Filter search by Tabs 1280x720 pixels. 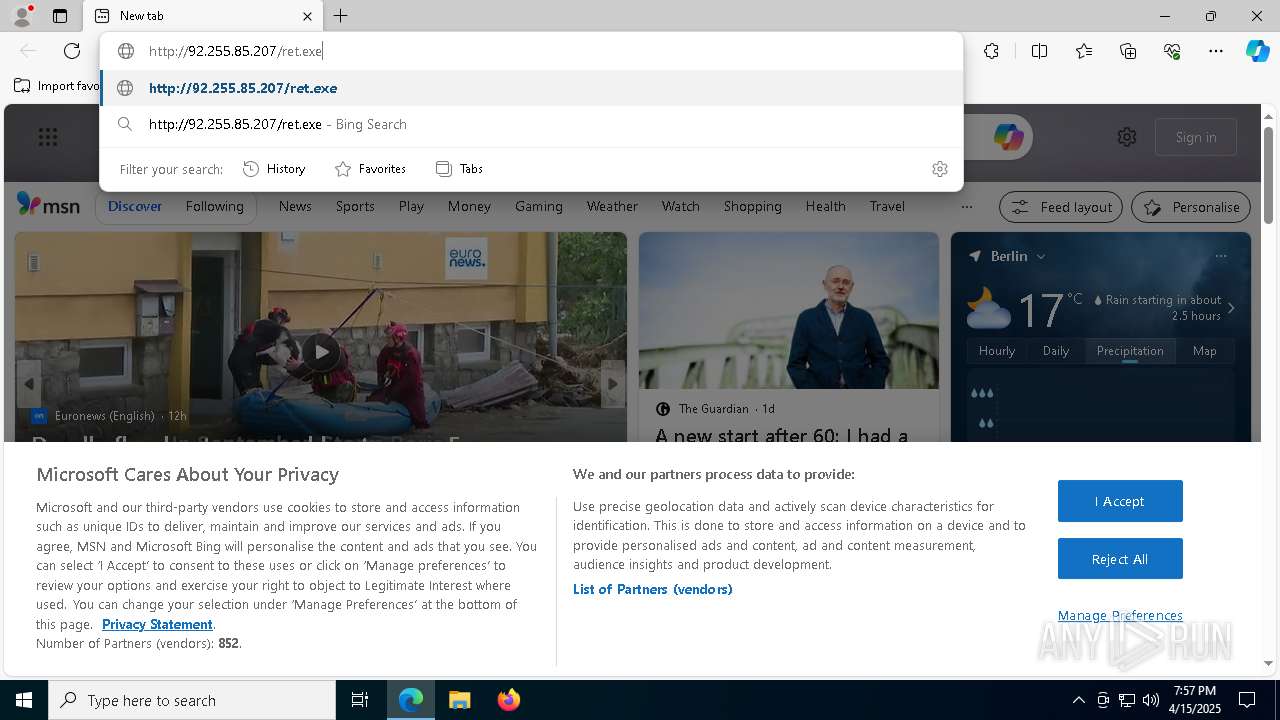pos(460,169)
